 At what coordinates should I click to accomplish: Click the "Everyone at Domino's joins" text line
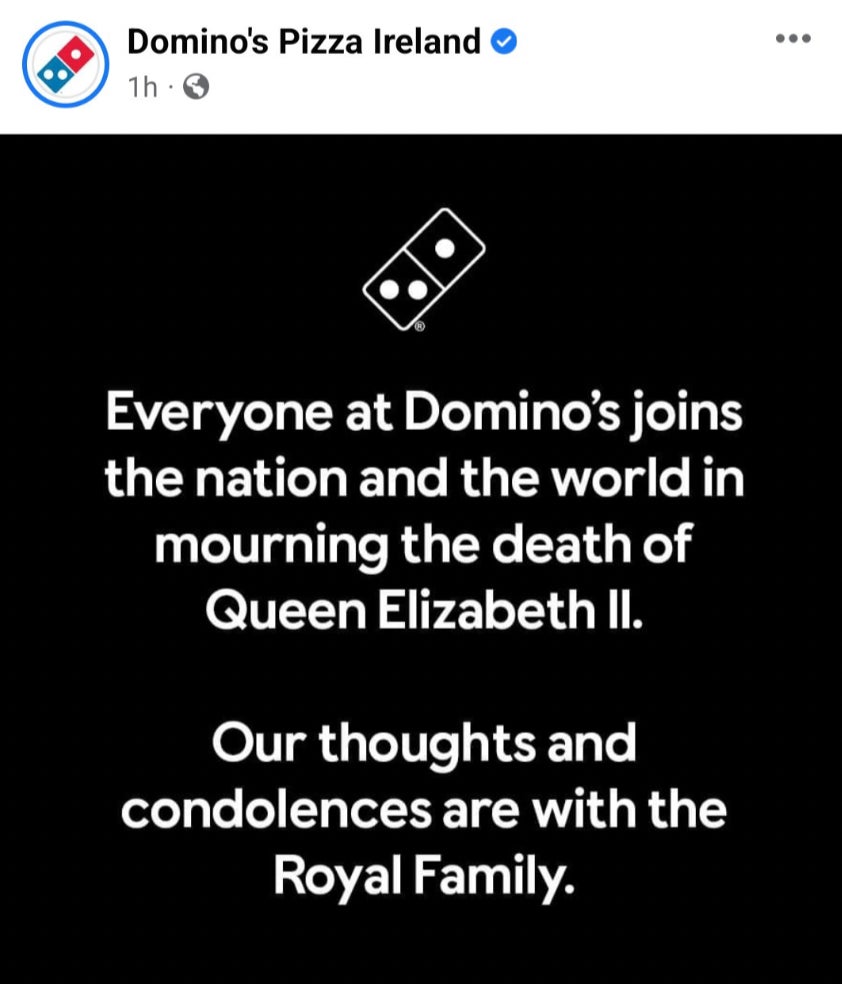coord(423,414)
